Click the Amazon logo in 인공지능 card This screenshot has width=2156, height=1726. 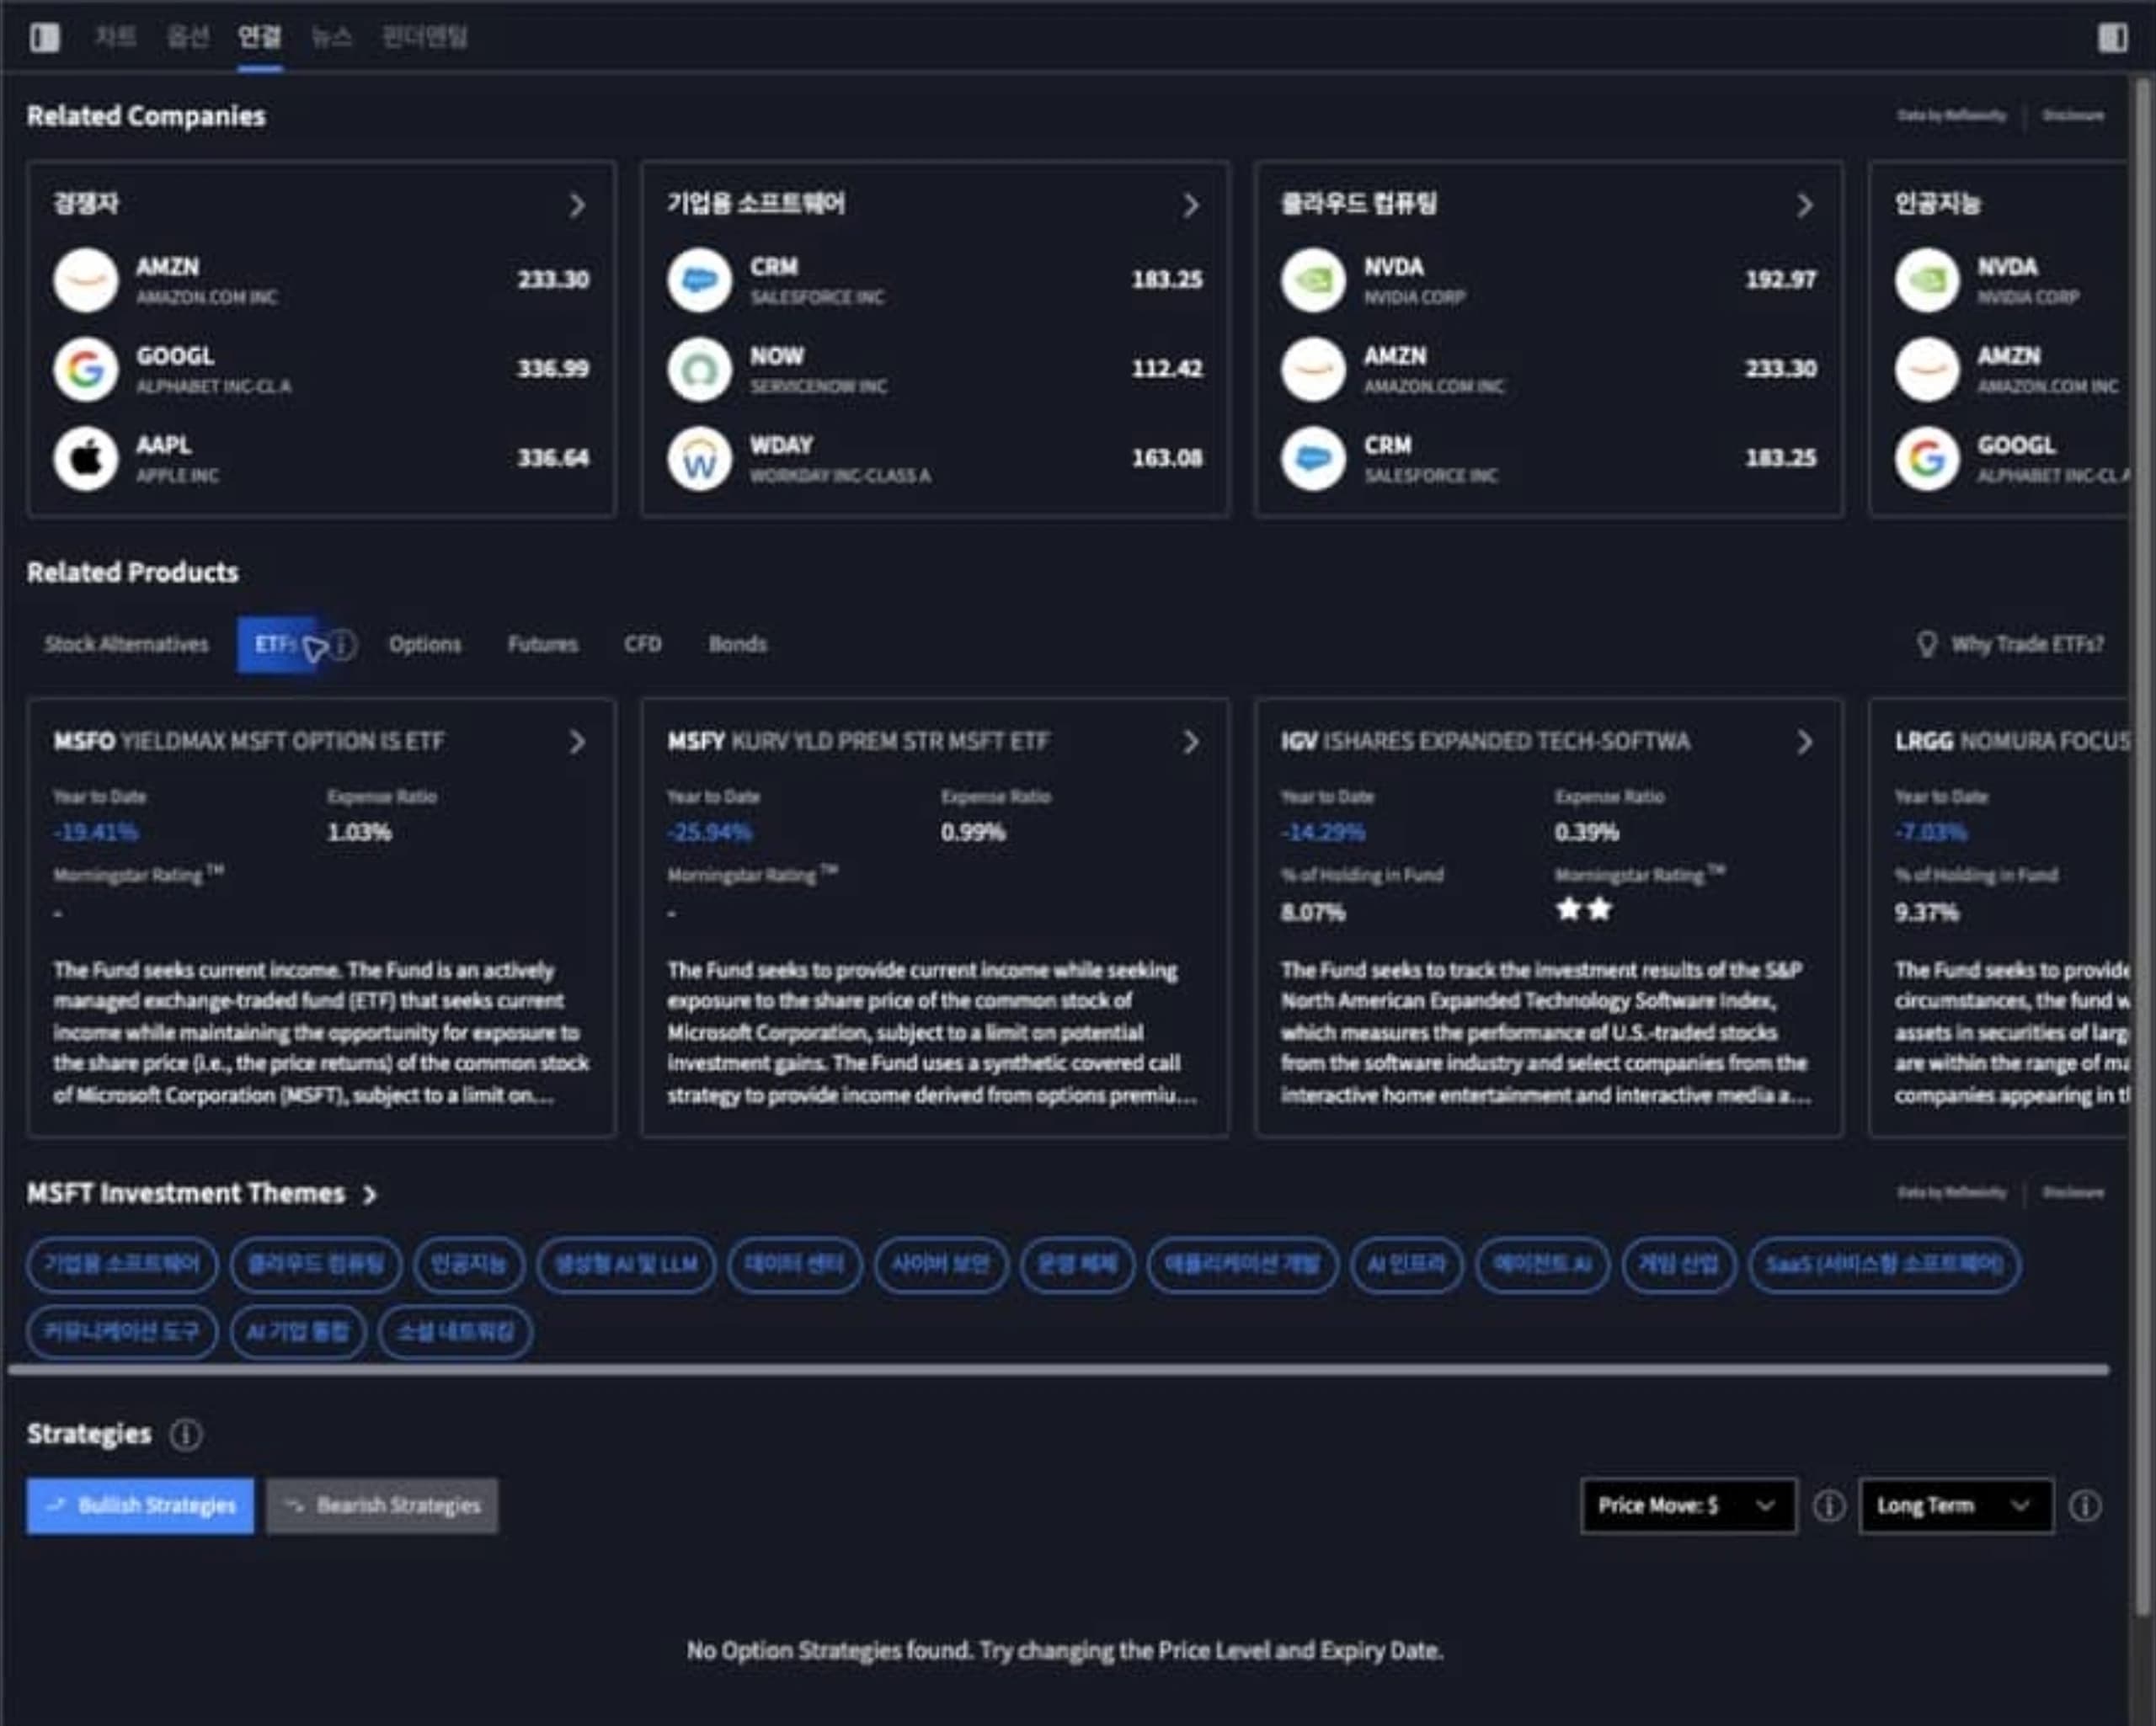[1927, 369]
